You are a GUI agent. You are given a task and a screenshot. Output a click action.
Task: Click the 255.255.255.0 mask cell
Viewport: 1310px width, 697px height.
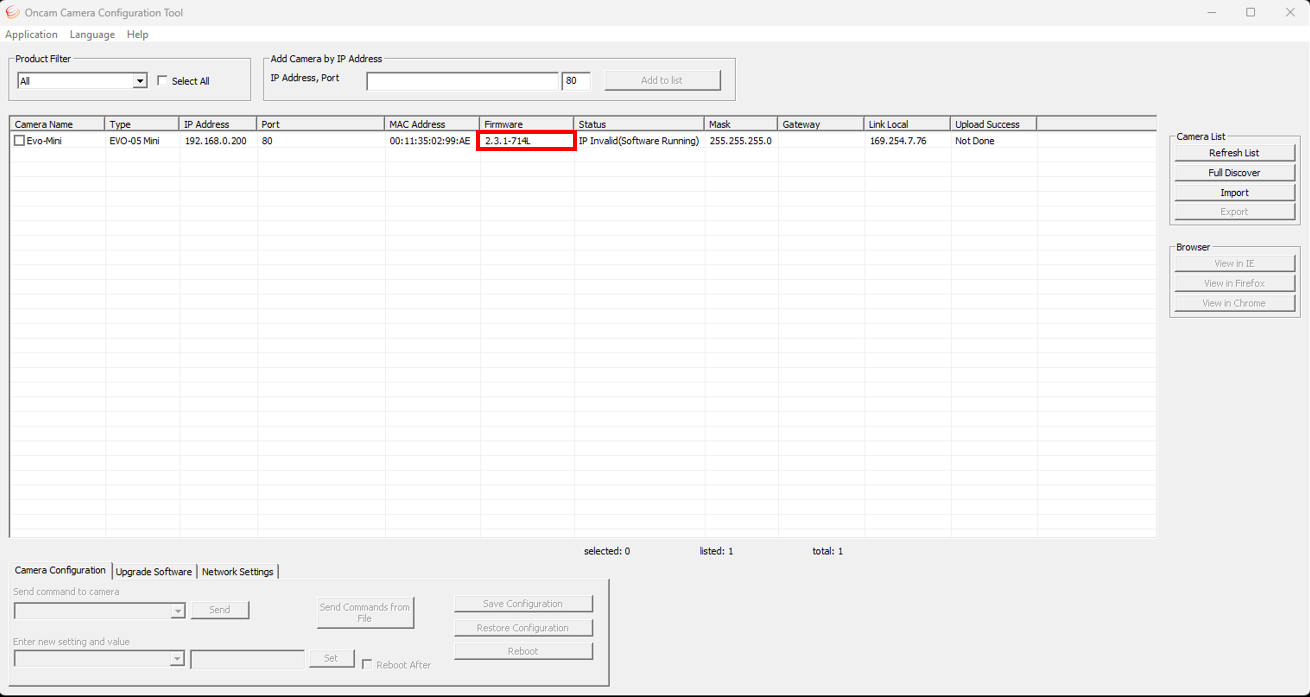741,141
